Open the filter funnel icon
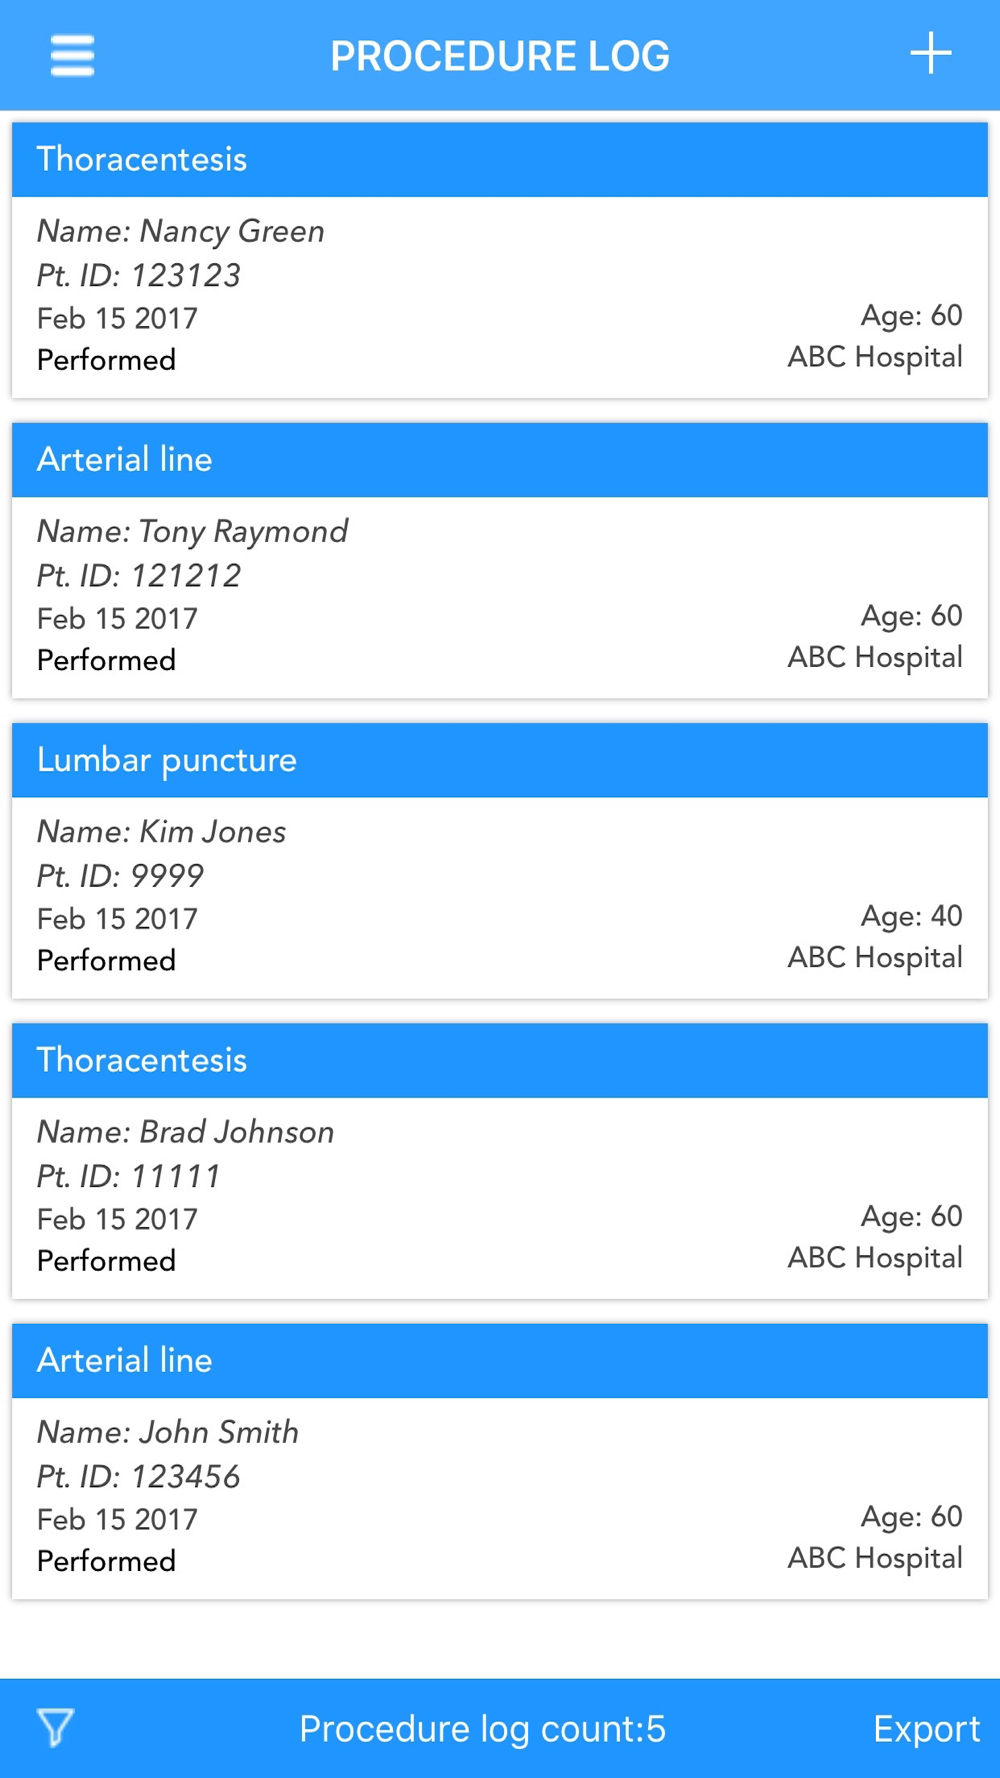 [56, 1727]
